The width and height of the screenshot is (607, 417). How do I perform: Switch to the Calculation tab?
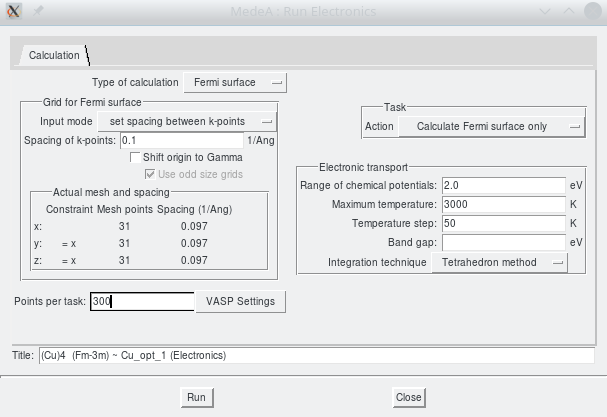click(x=54, y=55)
